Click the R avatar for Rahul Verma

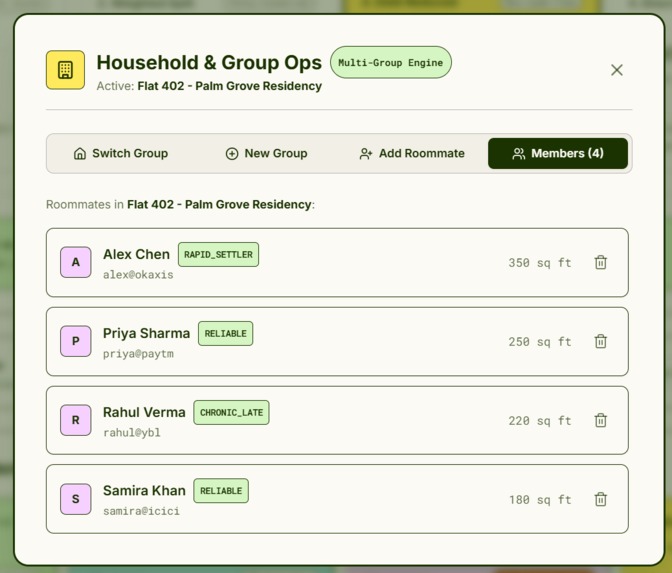pyautogui.click(x=75, y=420)
